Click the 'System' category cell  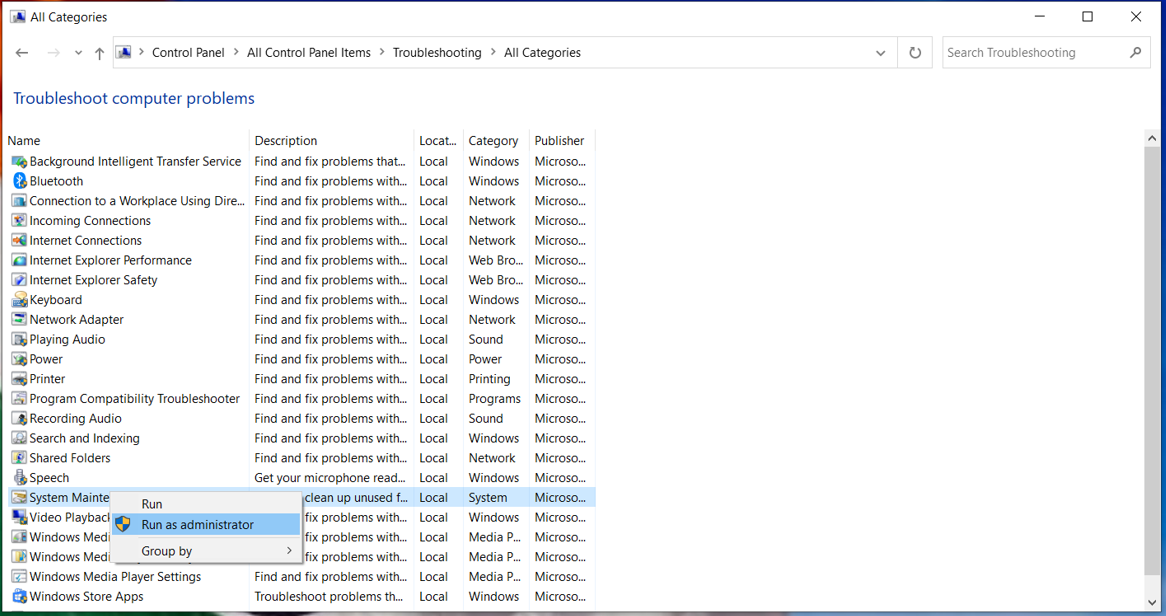tap(488, 498)
